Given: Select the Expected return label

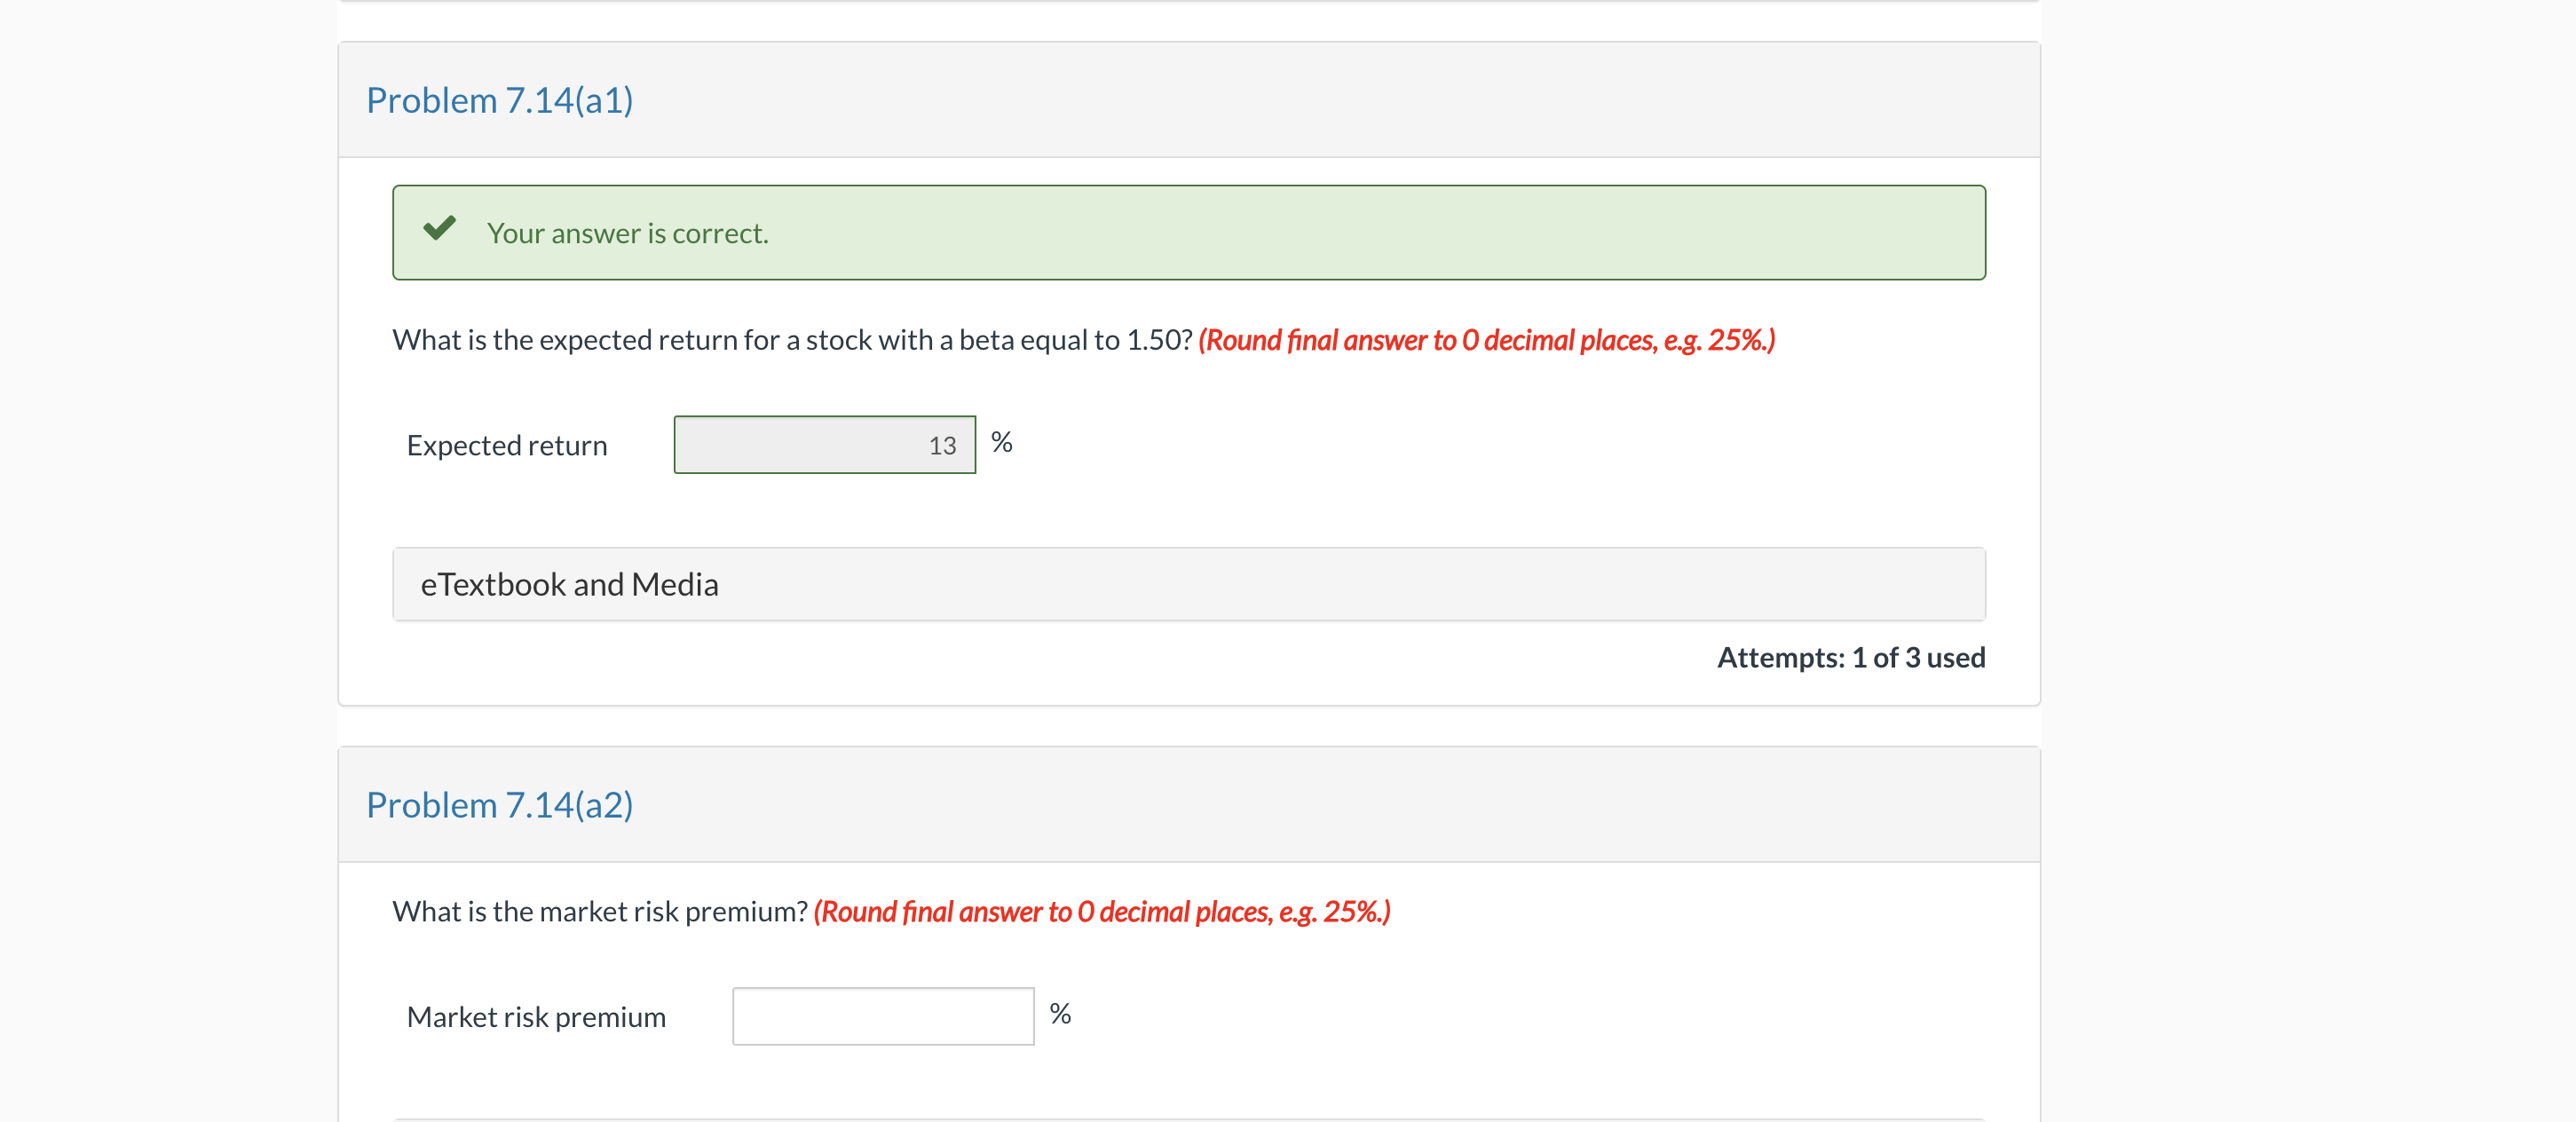Looking at the screenshot, I should point(506,445).
